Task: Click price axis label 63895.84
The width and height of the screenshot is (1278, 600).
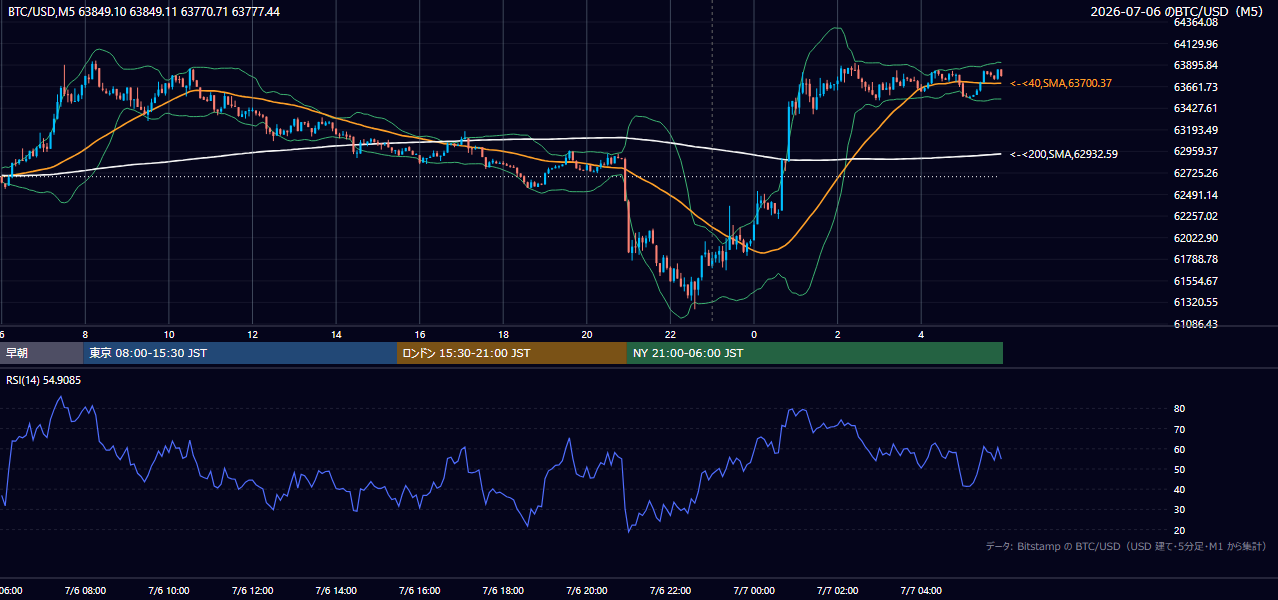Action: [x=1195, y=65]
